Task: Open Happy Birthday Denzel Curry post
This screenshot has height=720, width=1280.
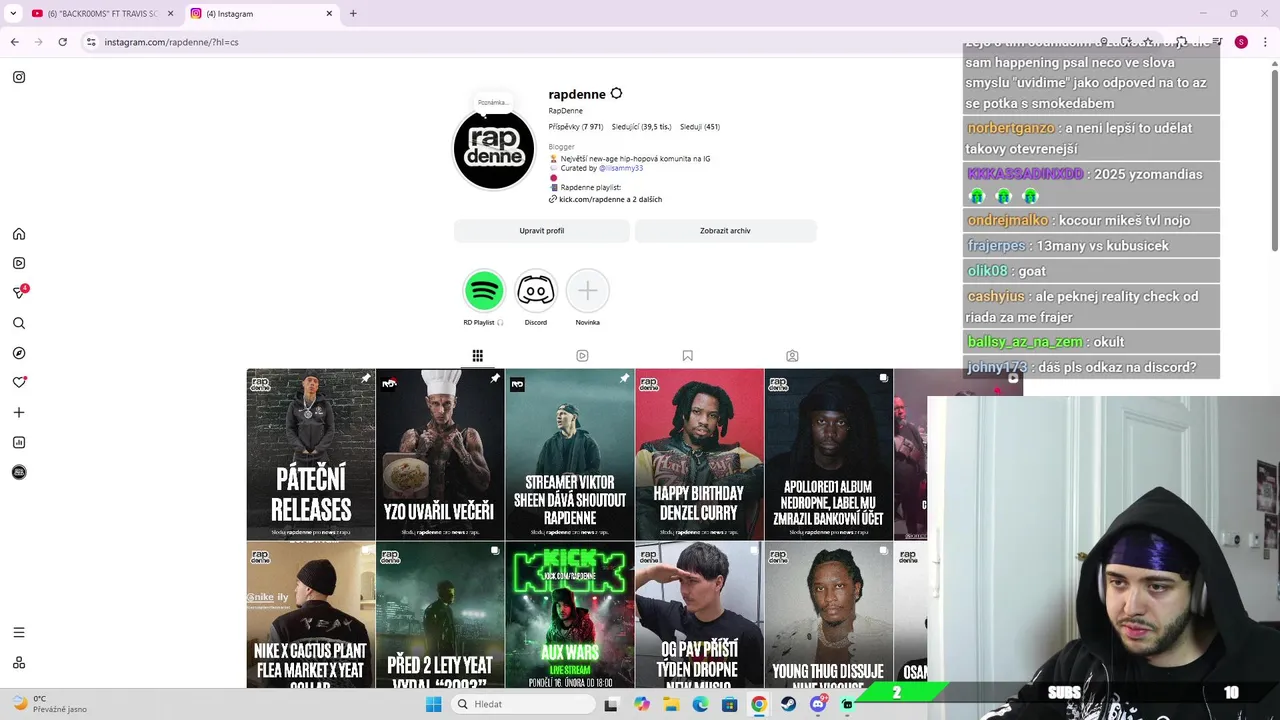Action: pos(699,455)
